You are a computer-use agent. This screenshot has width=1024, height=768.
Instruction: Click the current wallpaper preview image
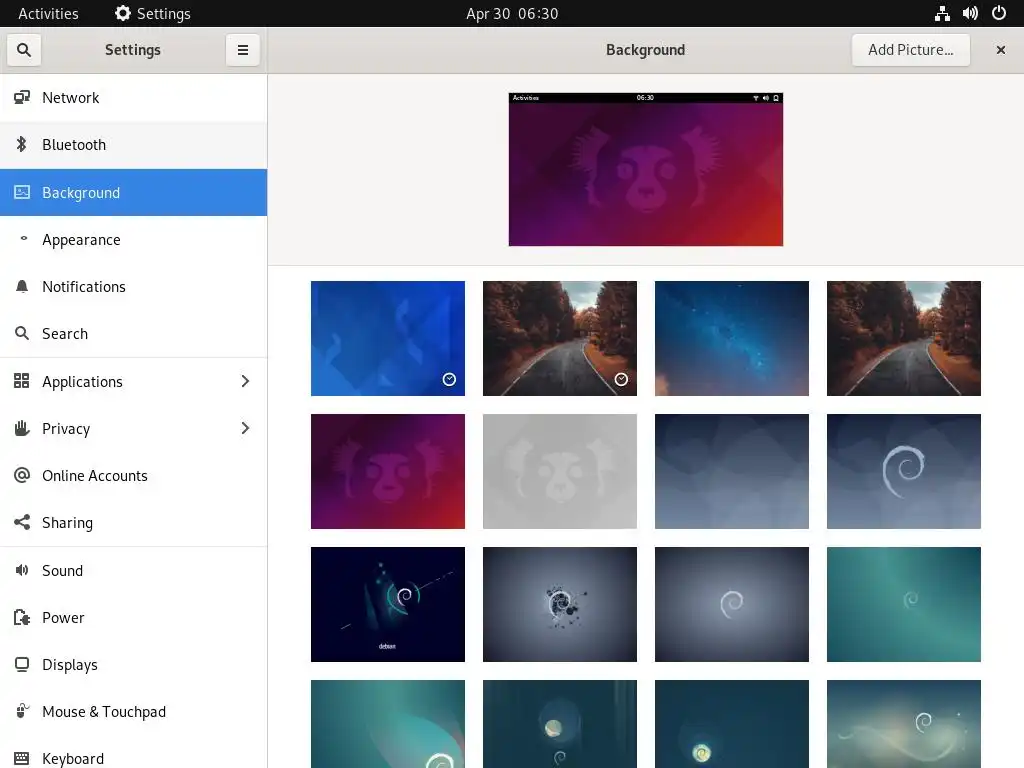[645, 169]
